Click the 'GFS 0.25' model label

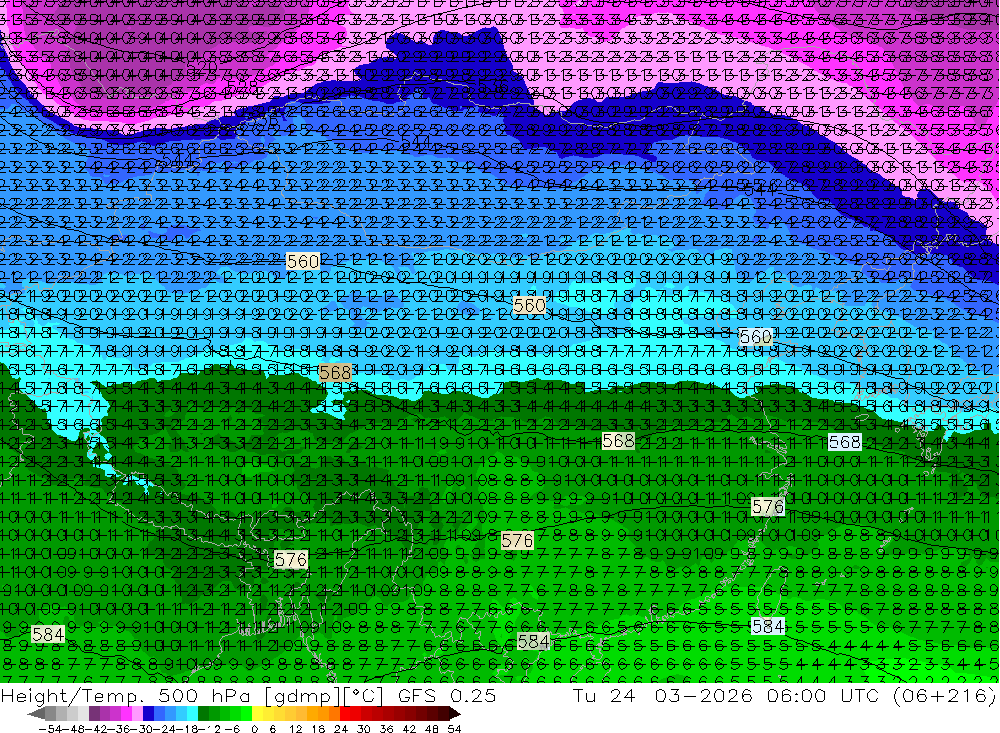[x=447, y=697]
